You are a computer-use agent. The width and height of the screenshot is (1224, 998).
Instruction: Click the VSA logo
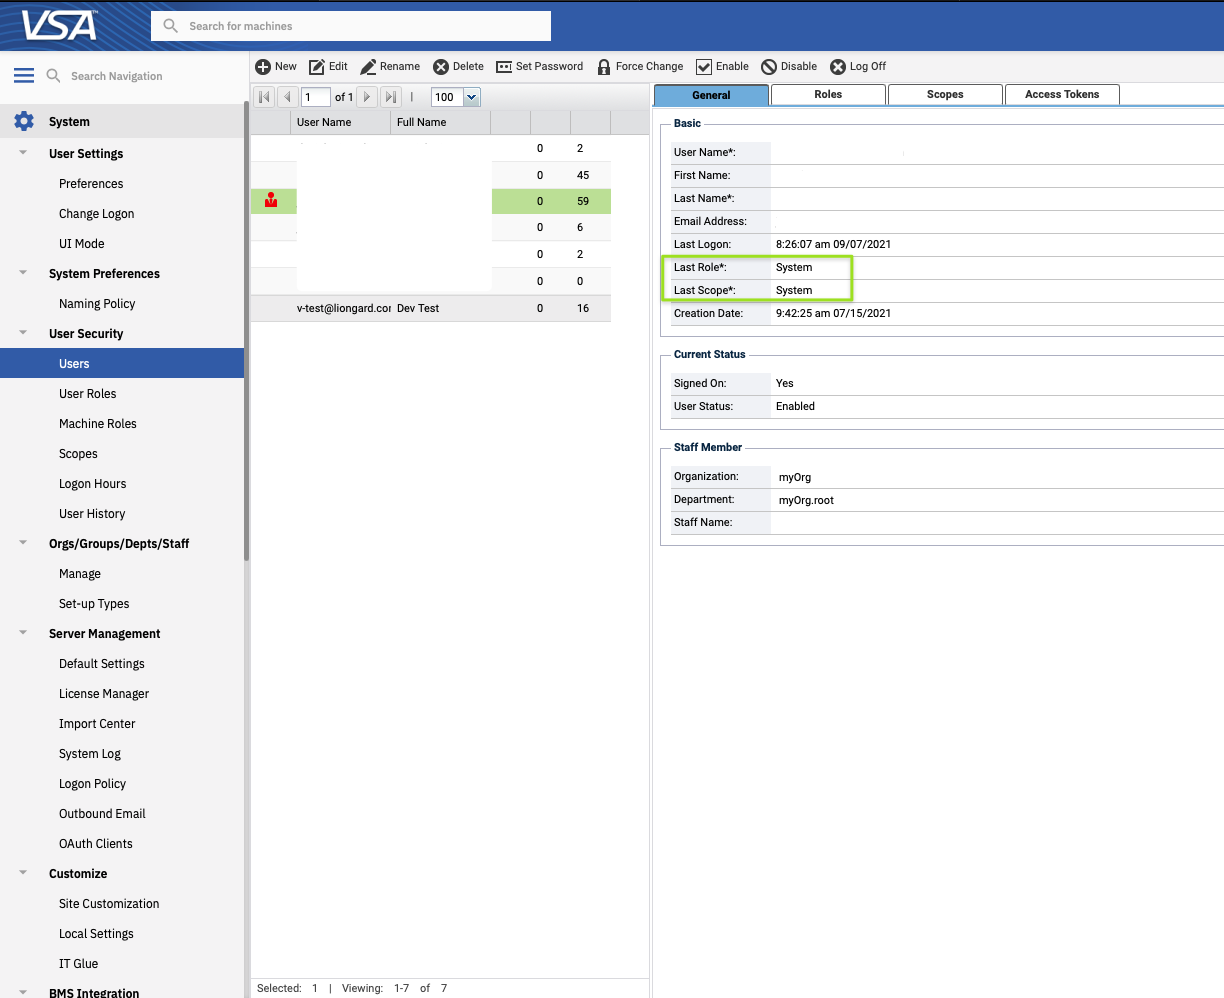(59, 24)
